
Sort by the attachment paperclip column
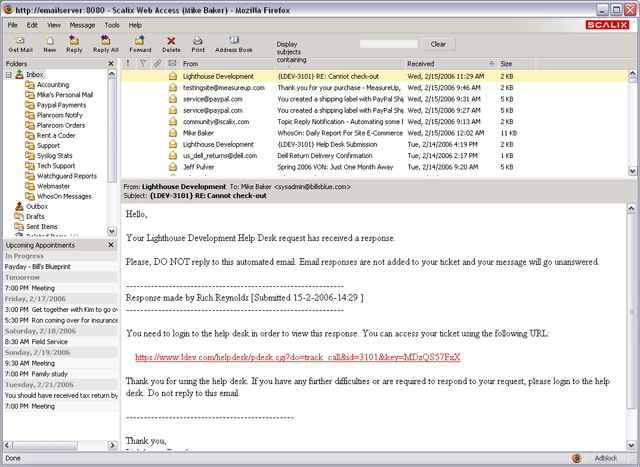coord(157,63)
